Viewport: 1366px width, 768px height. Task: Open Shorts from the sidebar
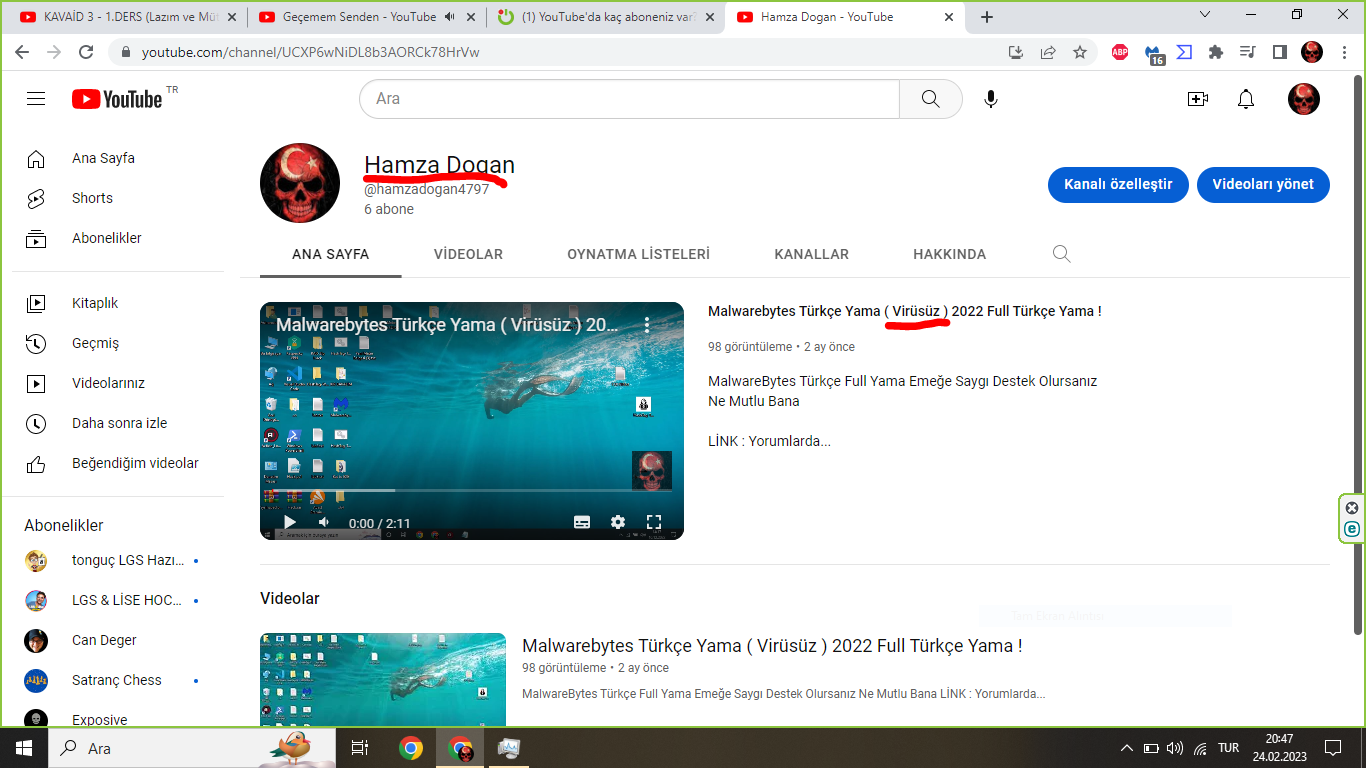click(x=118, y=198)
